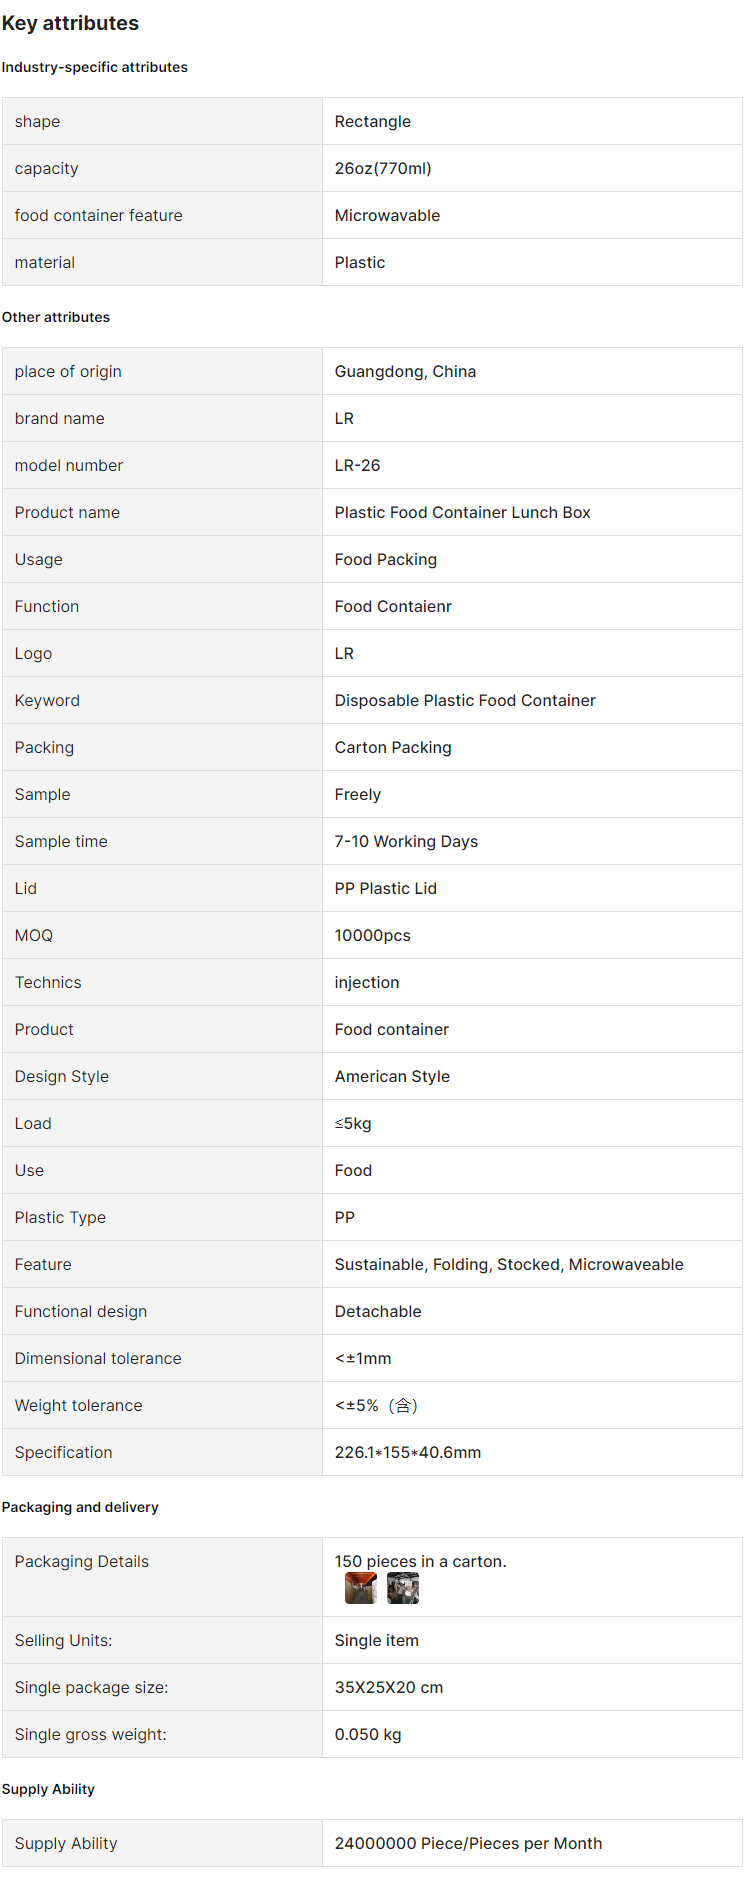Image resolution: width=746 pixels, height=1882 pixels.
Task: Click the 226.1*155*40.6mm specification value
Action: pyautogui.click(x=408, y=1452)
